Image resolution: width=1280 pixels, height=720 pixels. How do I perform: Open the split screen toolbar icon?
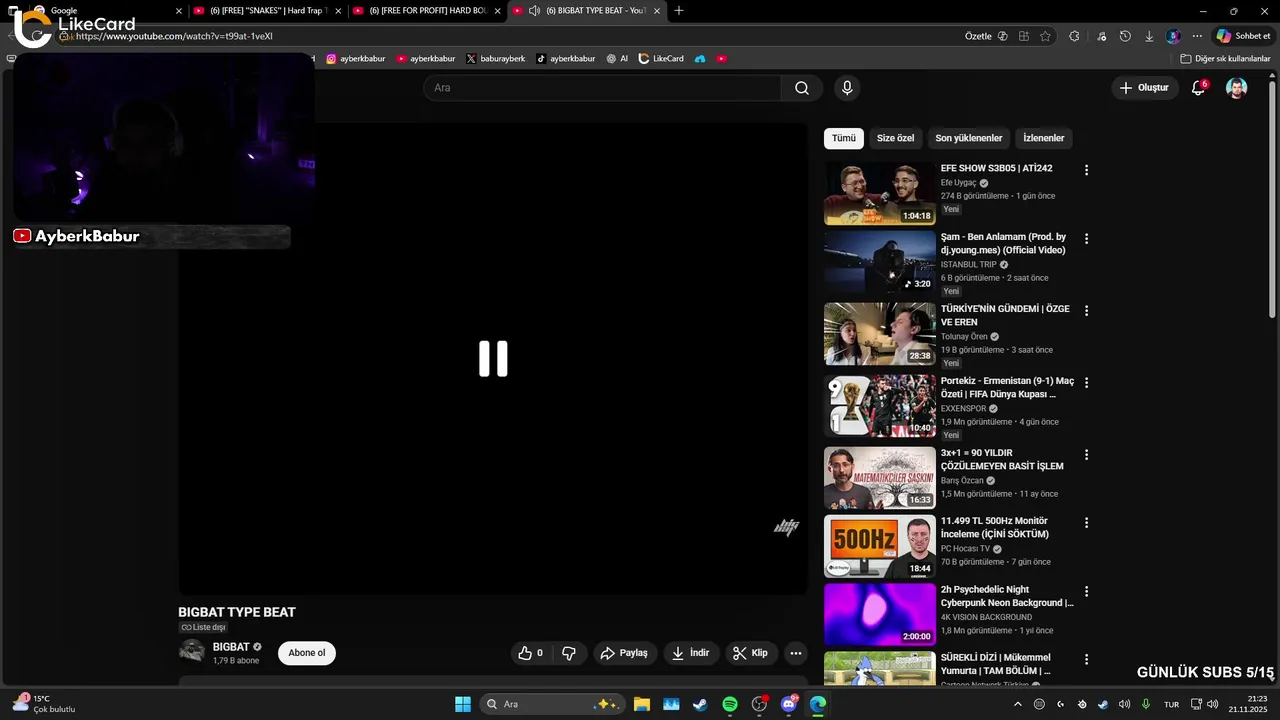pos(1024,36)
